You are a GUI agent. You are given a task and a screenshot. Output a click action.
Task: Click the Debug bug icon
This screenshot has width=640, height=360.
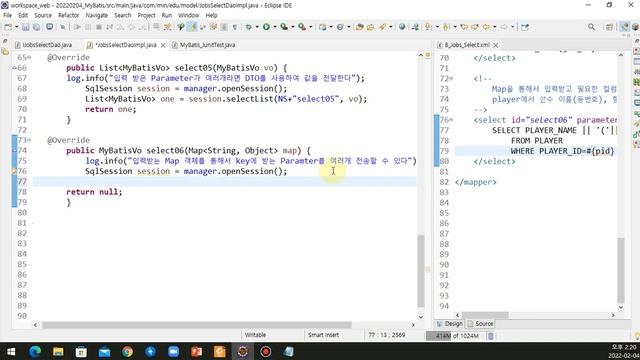pos(248,27)
